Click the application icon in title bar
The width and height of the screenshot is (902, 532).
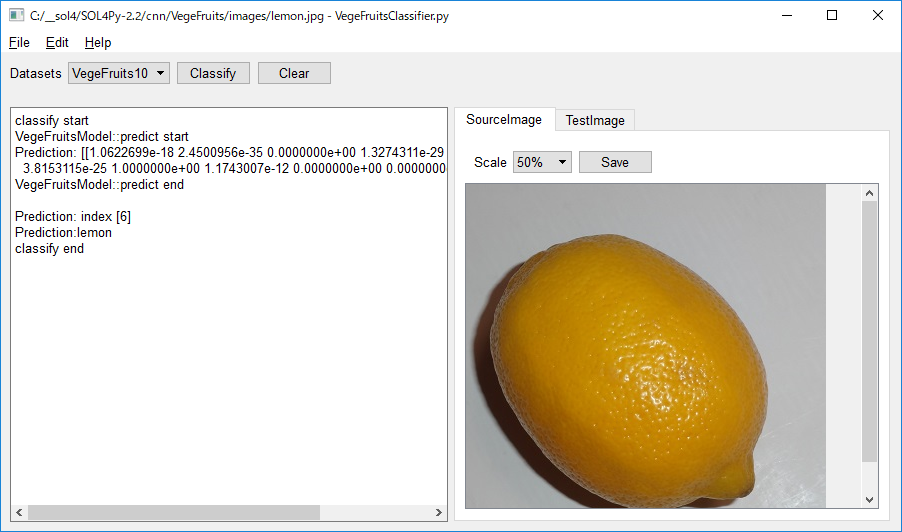(x=16, y=16)
